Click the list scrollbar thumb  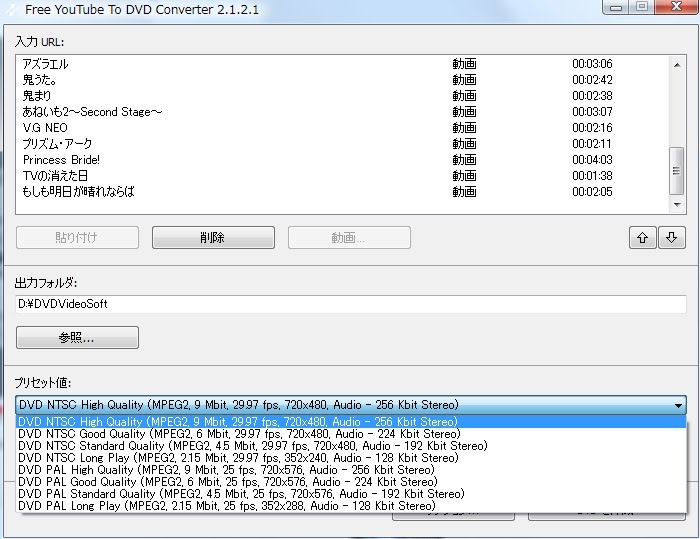[x=677, y=171]
